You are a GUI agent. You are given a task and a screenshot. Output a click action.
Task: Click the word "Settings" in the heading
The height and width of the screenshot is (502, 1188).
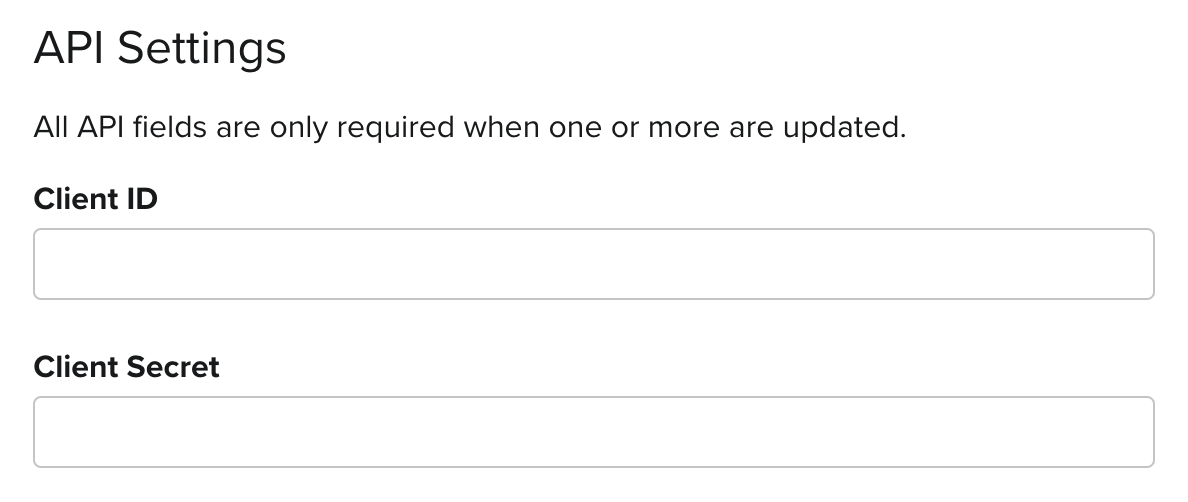pos(202,48)
